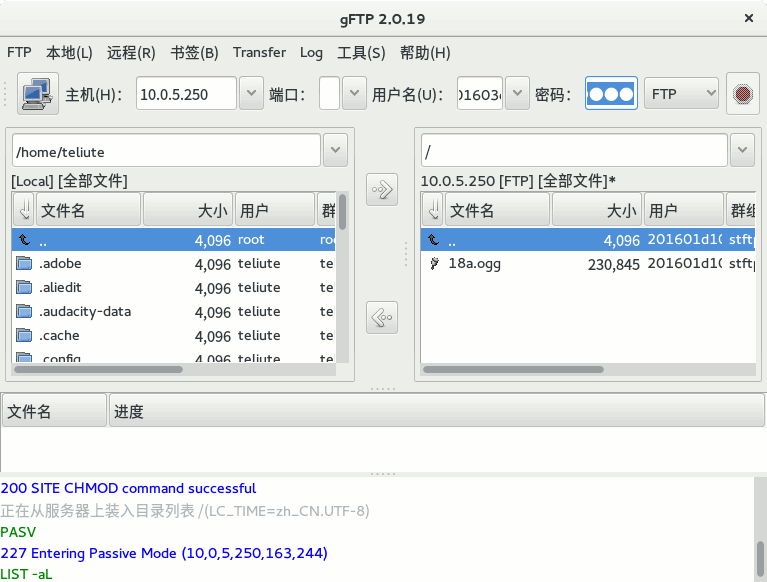Click the transfer queue 进度 column header
This screenshot has width=767, height=582.
point(436,411)
